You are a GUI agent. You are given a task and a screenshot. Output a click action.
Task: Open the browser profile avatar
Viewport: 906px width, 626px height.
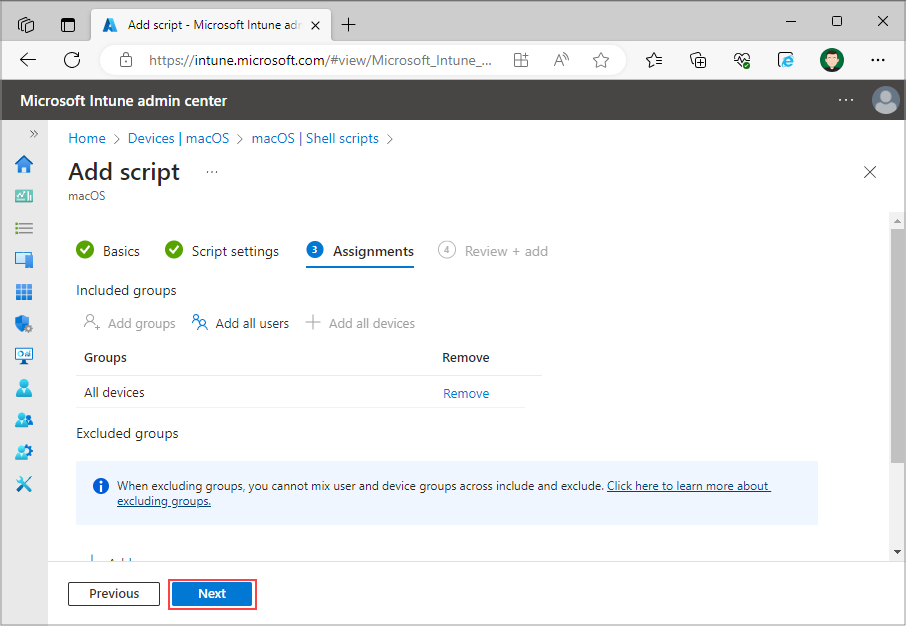[831, 60]
